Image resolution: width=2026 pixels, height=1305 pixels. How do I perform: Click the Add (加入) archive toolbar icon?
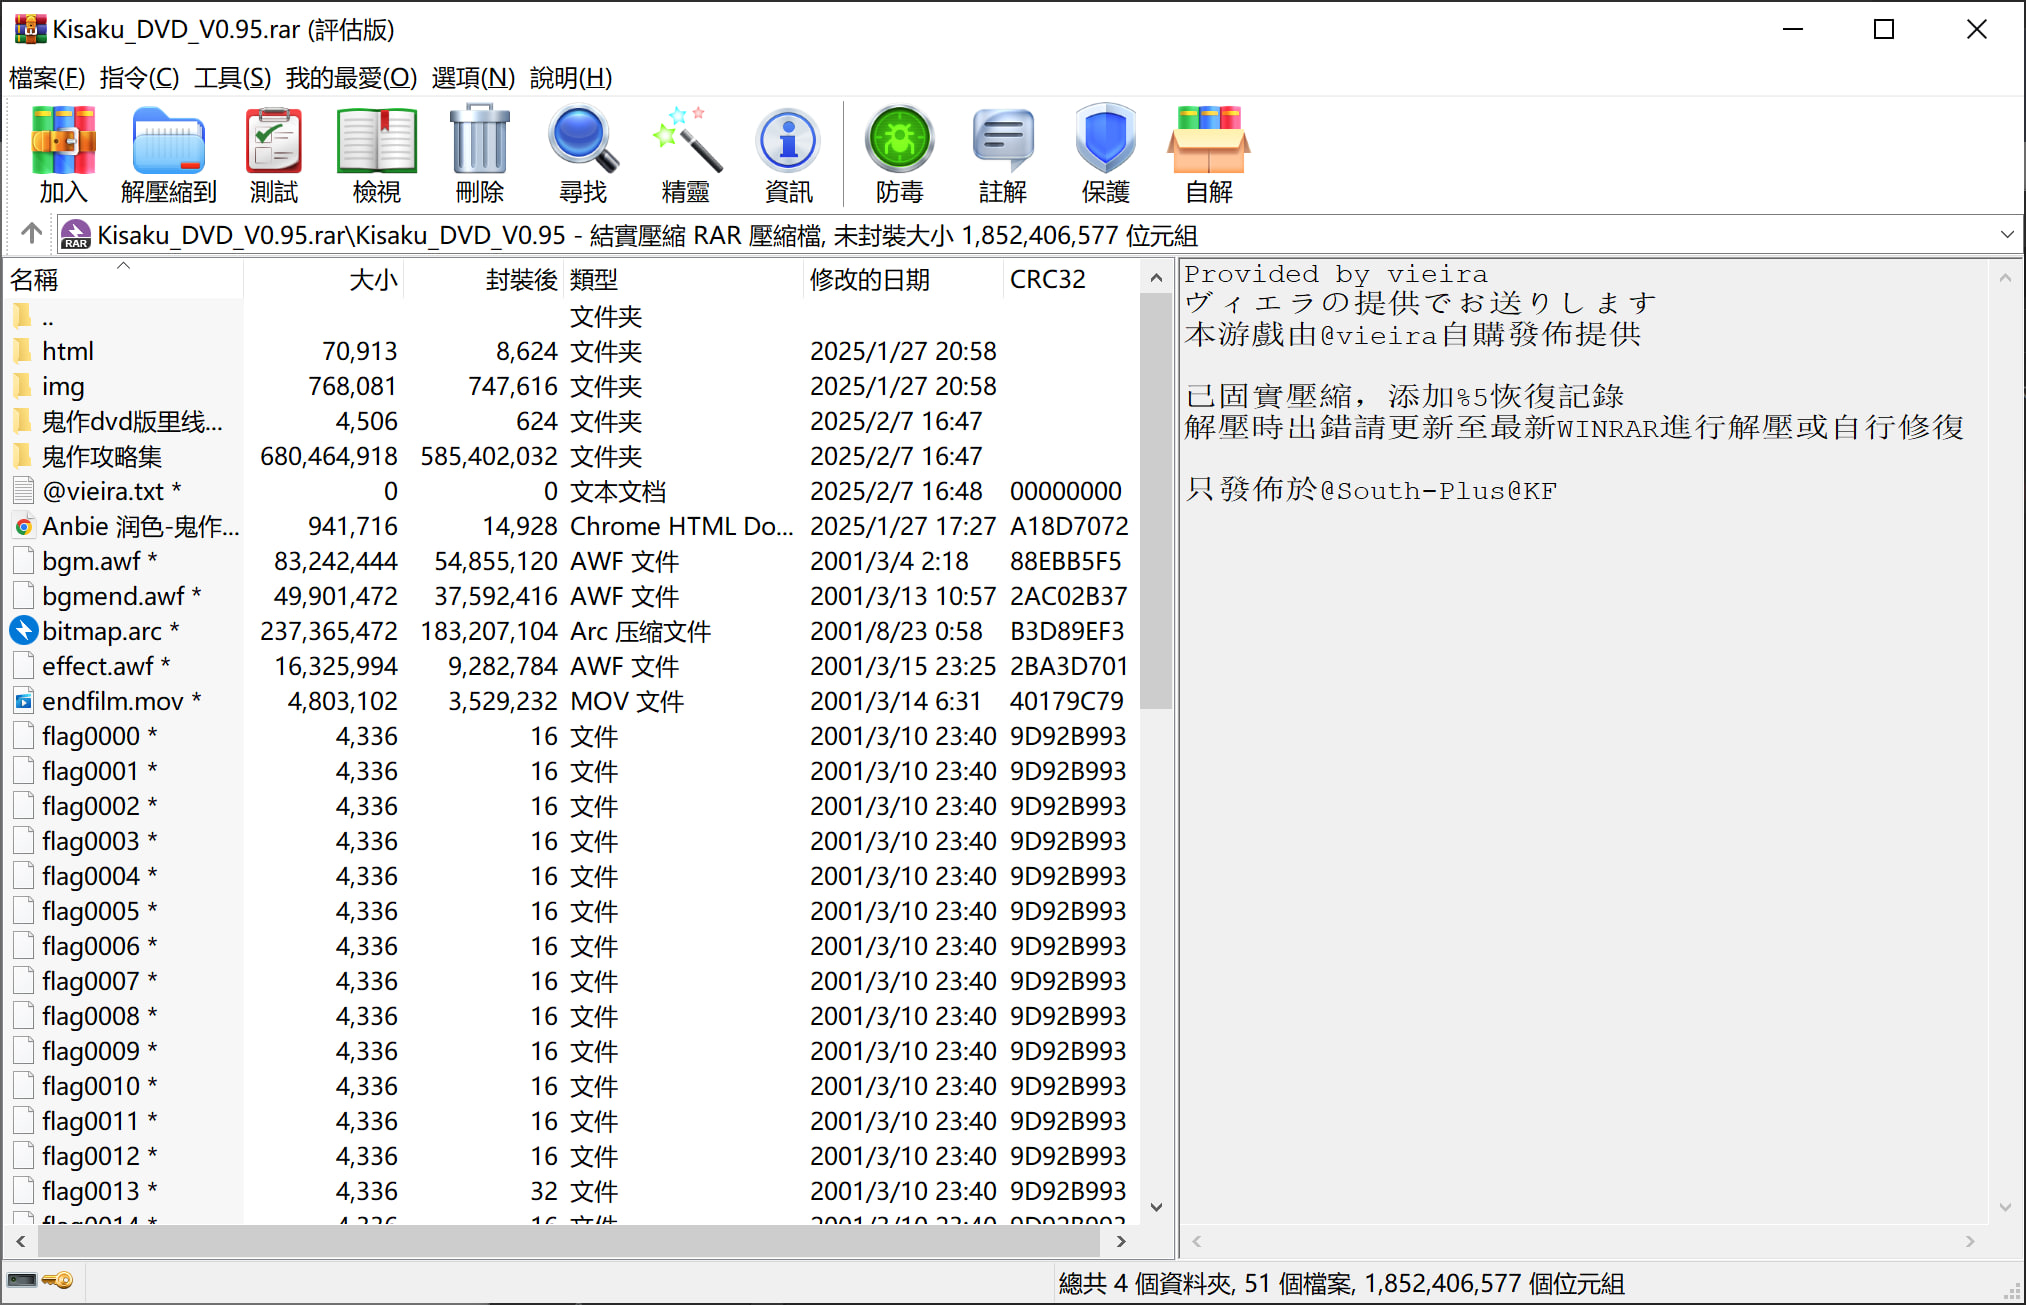[x=63, y=153]
